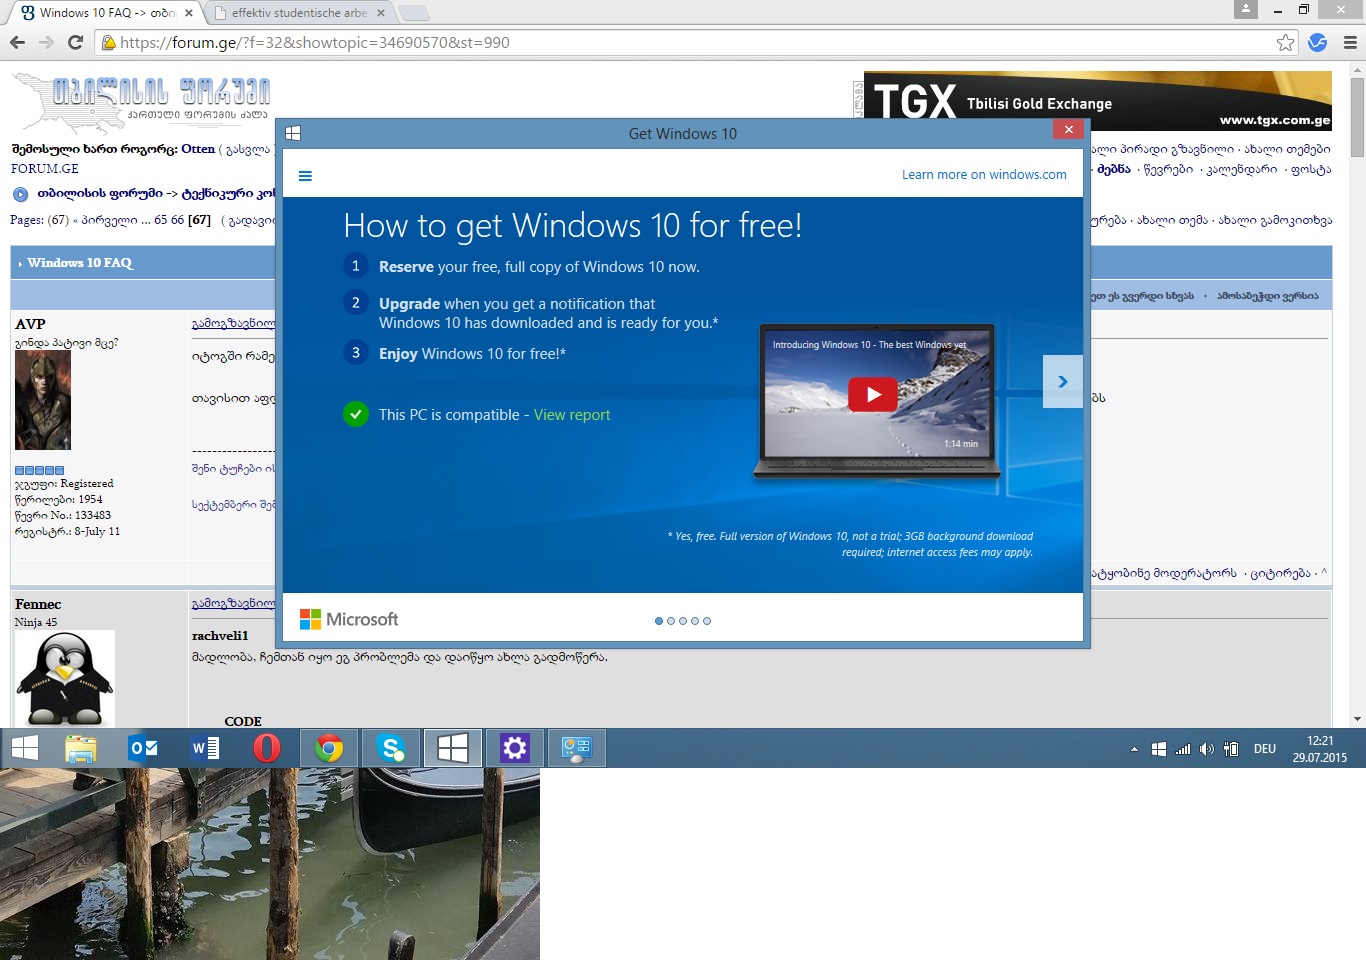Click the current page [67] indicator
The height and width of the screenshot is (960, 1366).
point(199,220)
